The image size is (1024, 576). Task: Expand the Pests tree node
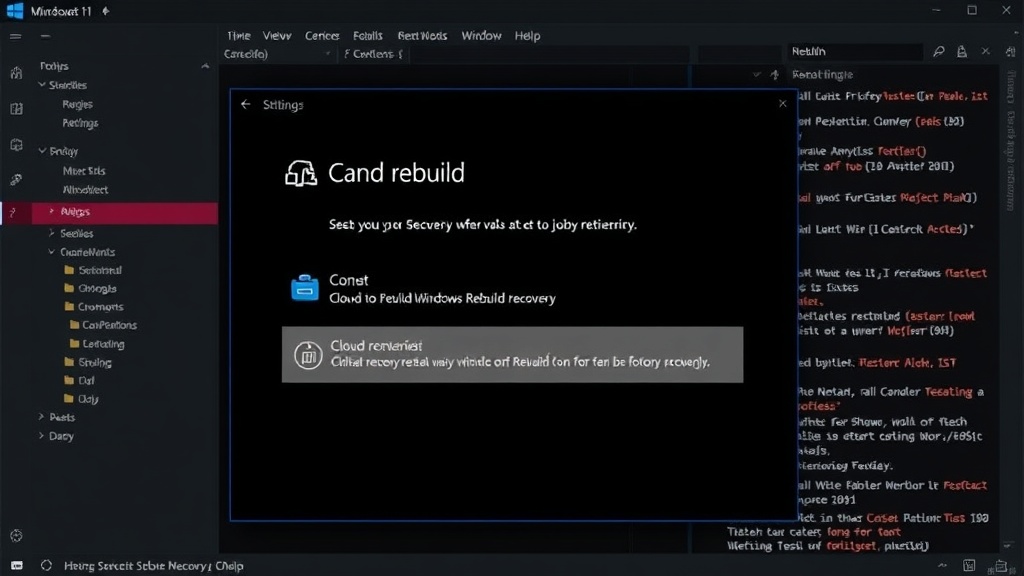click(x=41, y=417)
